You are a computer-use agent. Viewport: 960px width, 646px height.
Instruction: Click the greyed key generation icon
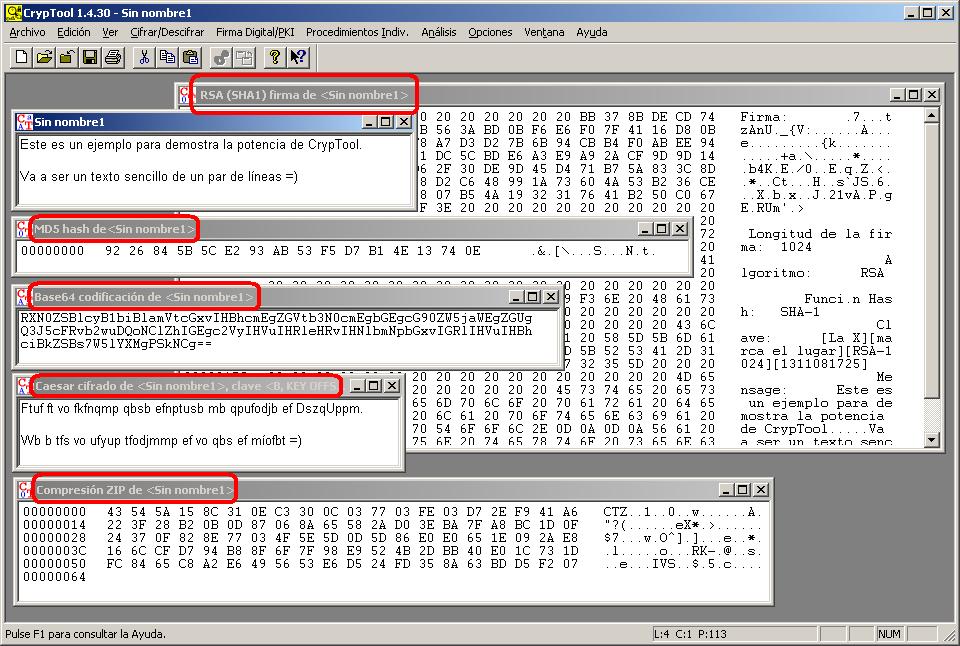click(221, 58)
